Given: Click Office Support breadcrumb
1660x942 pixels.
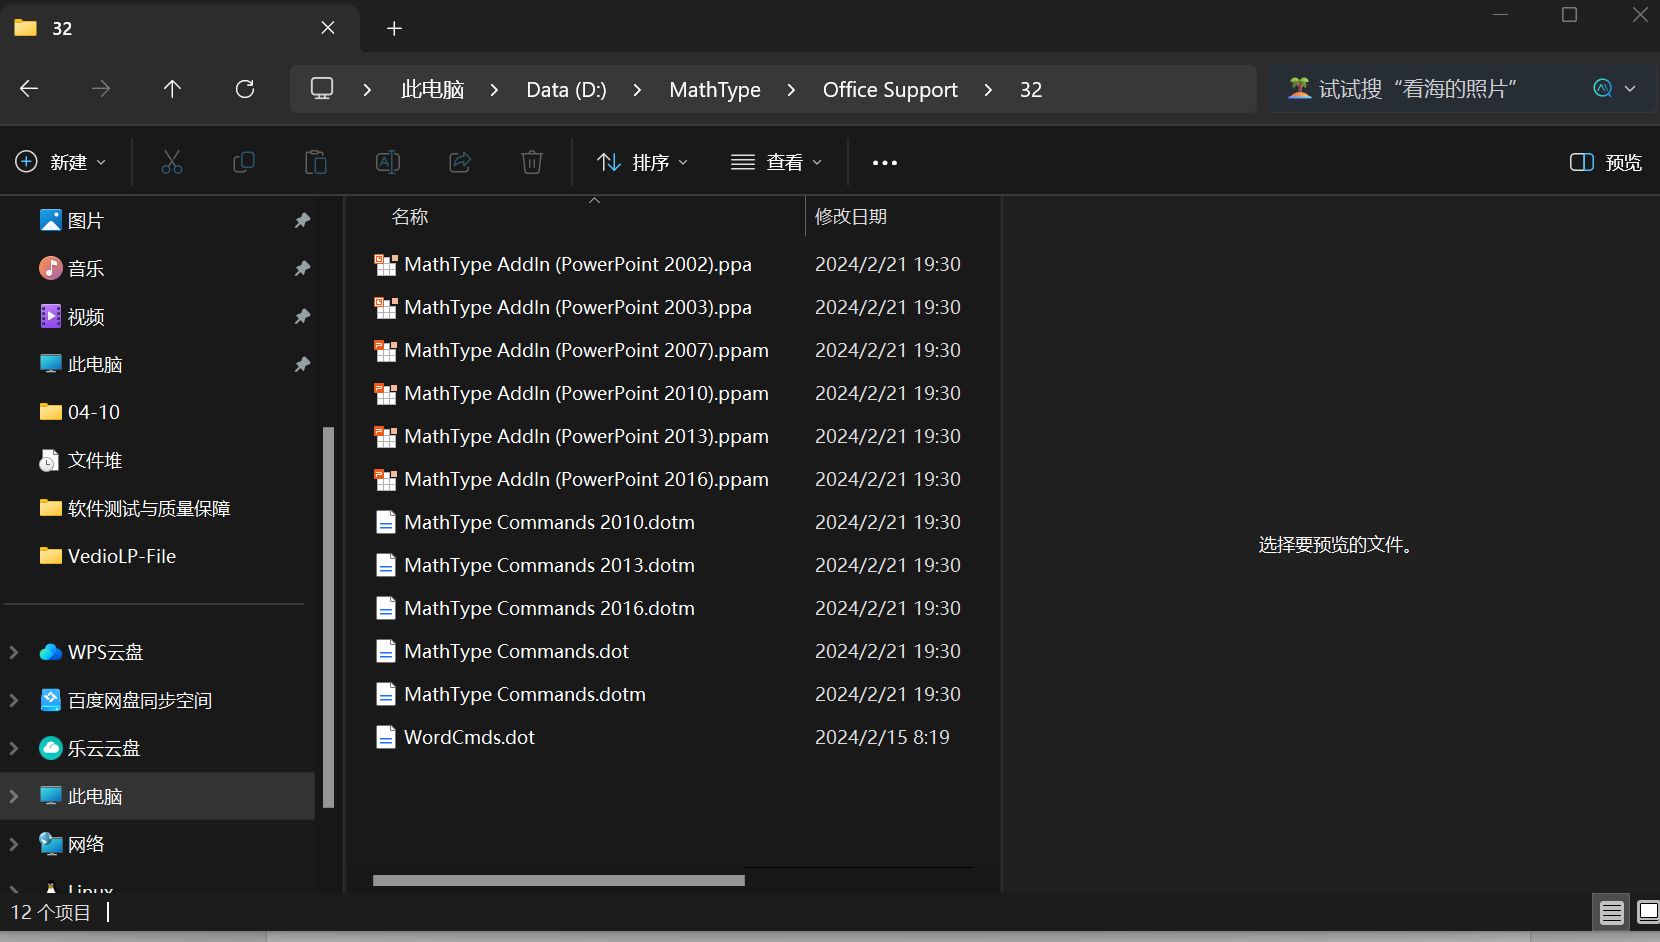Looking at the screenshot, I should [x=890, y=90].
